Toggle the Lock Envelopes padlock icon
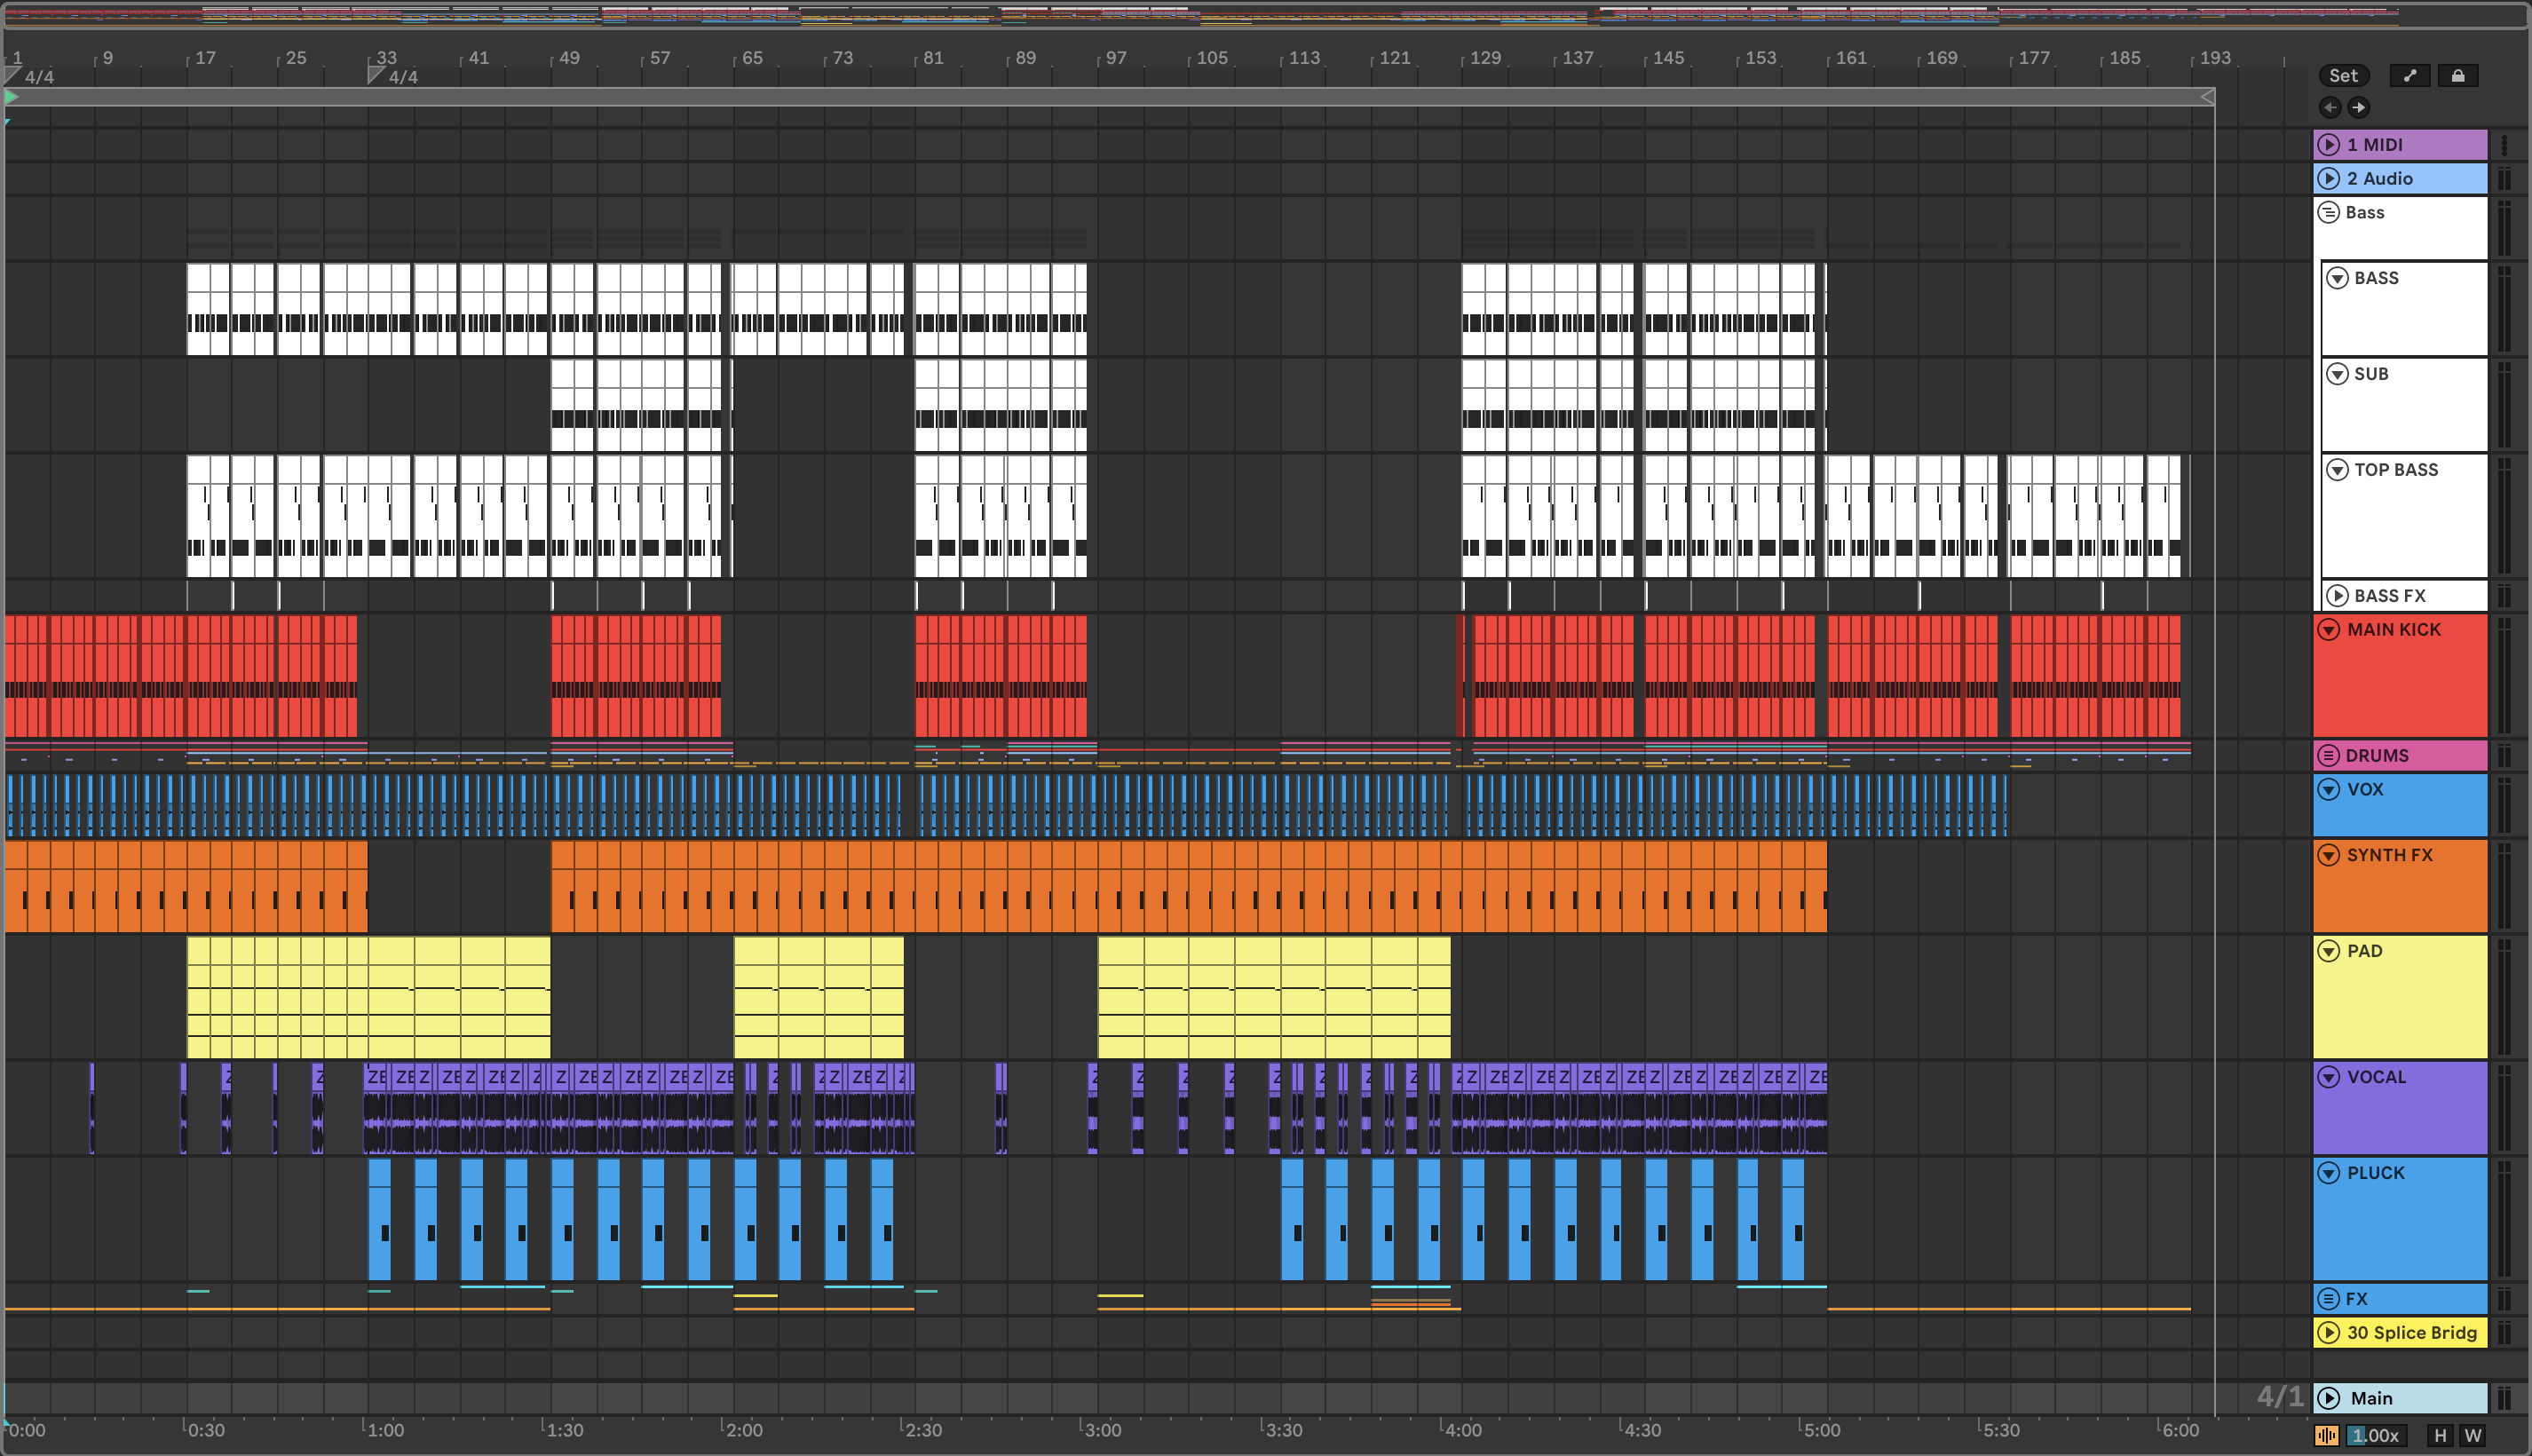Screen dimensions: 2532x1456 tap(2458, 76)
